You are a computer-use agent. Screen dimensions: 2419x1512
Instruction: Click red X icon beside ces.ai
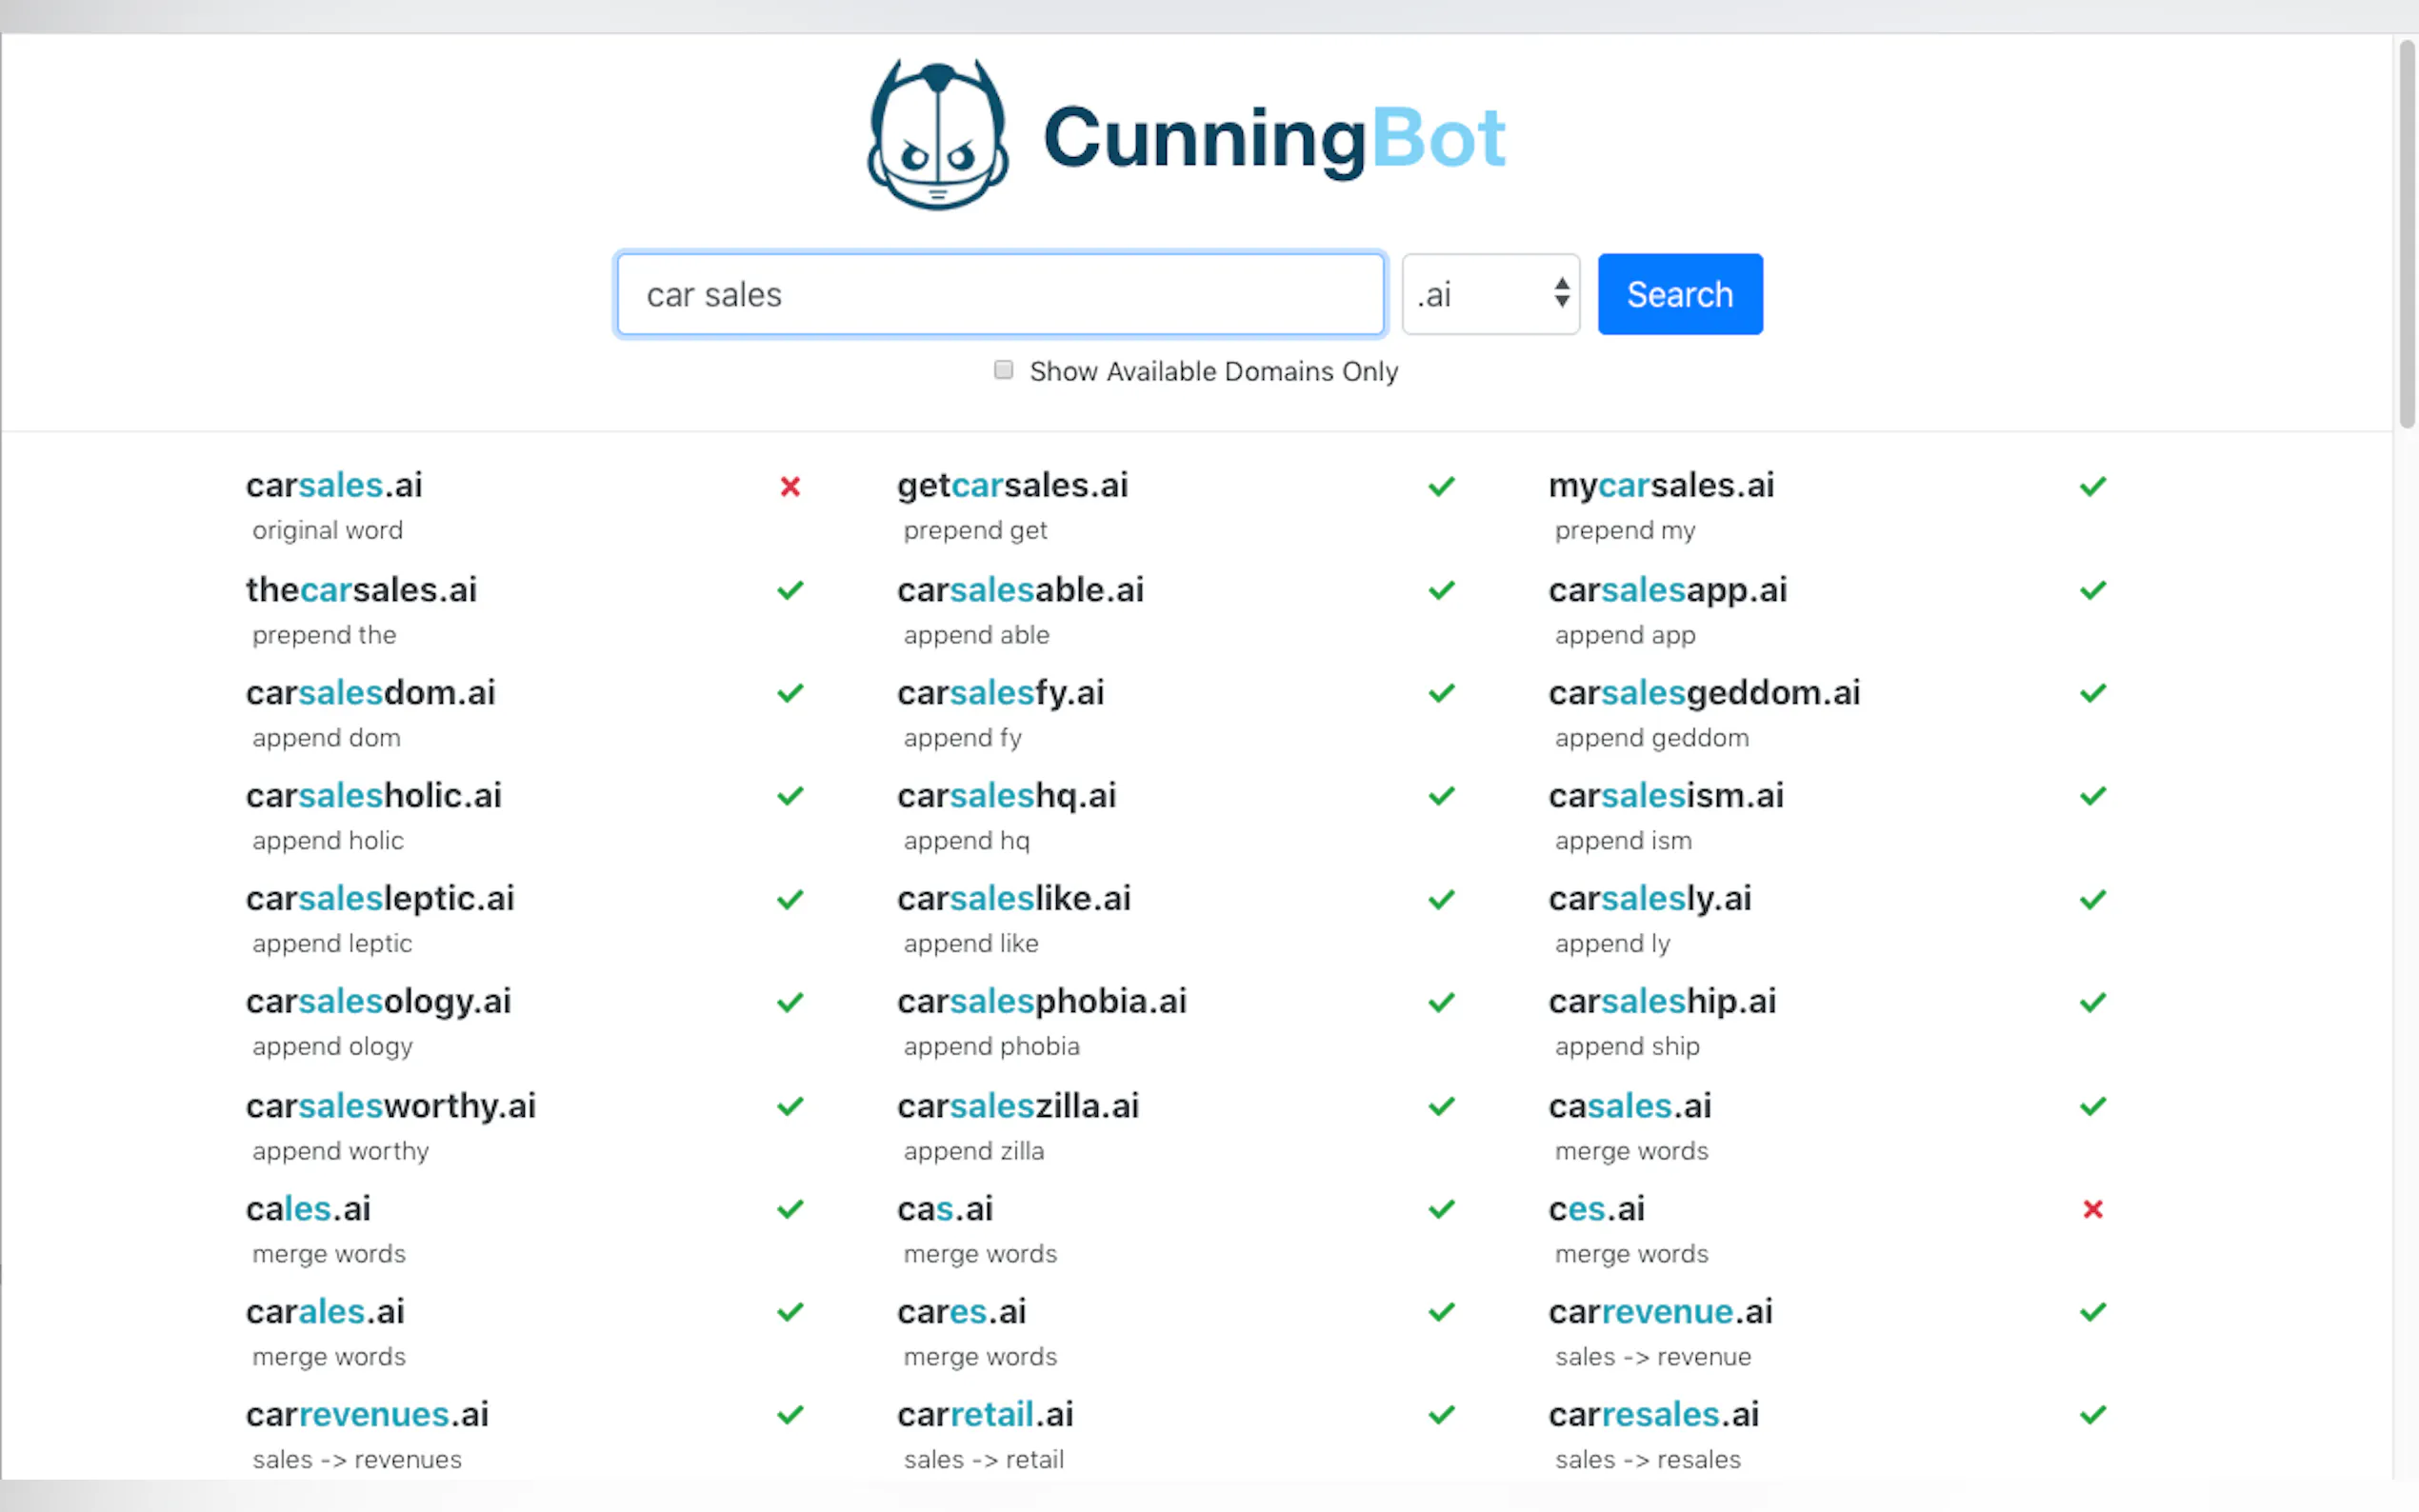click(2092, 1210)
